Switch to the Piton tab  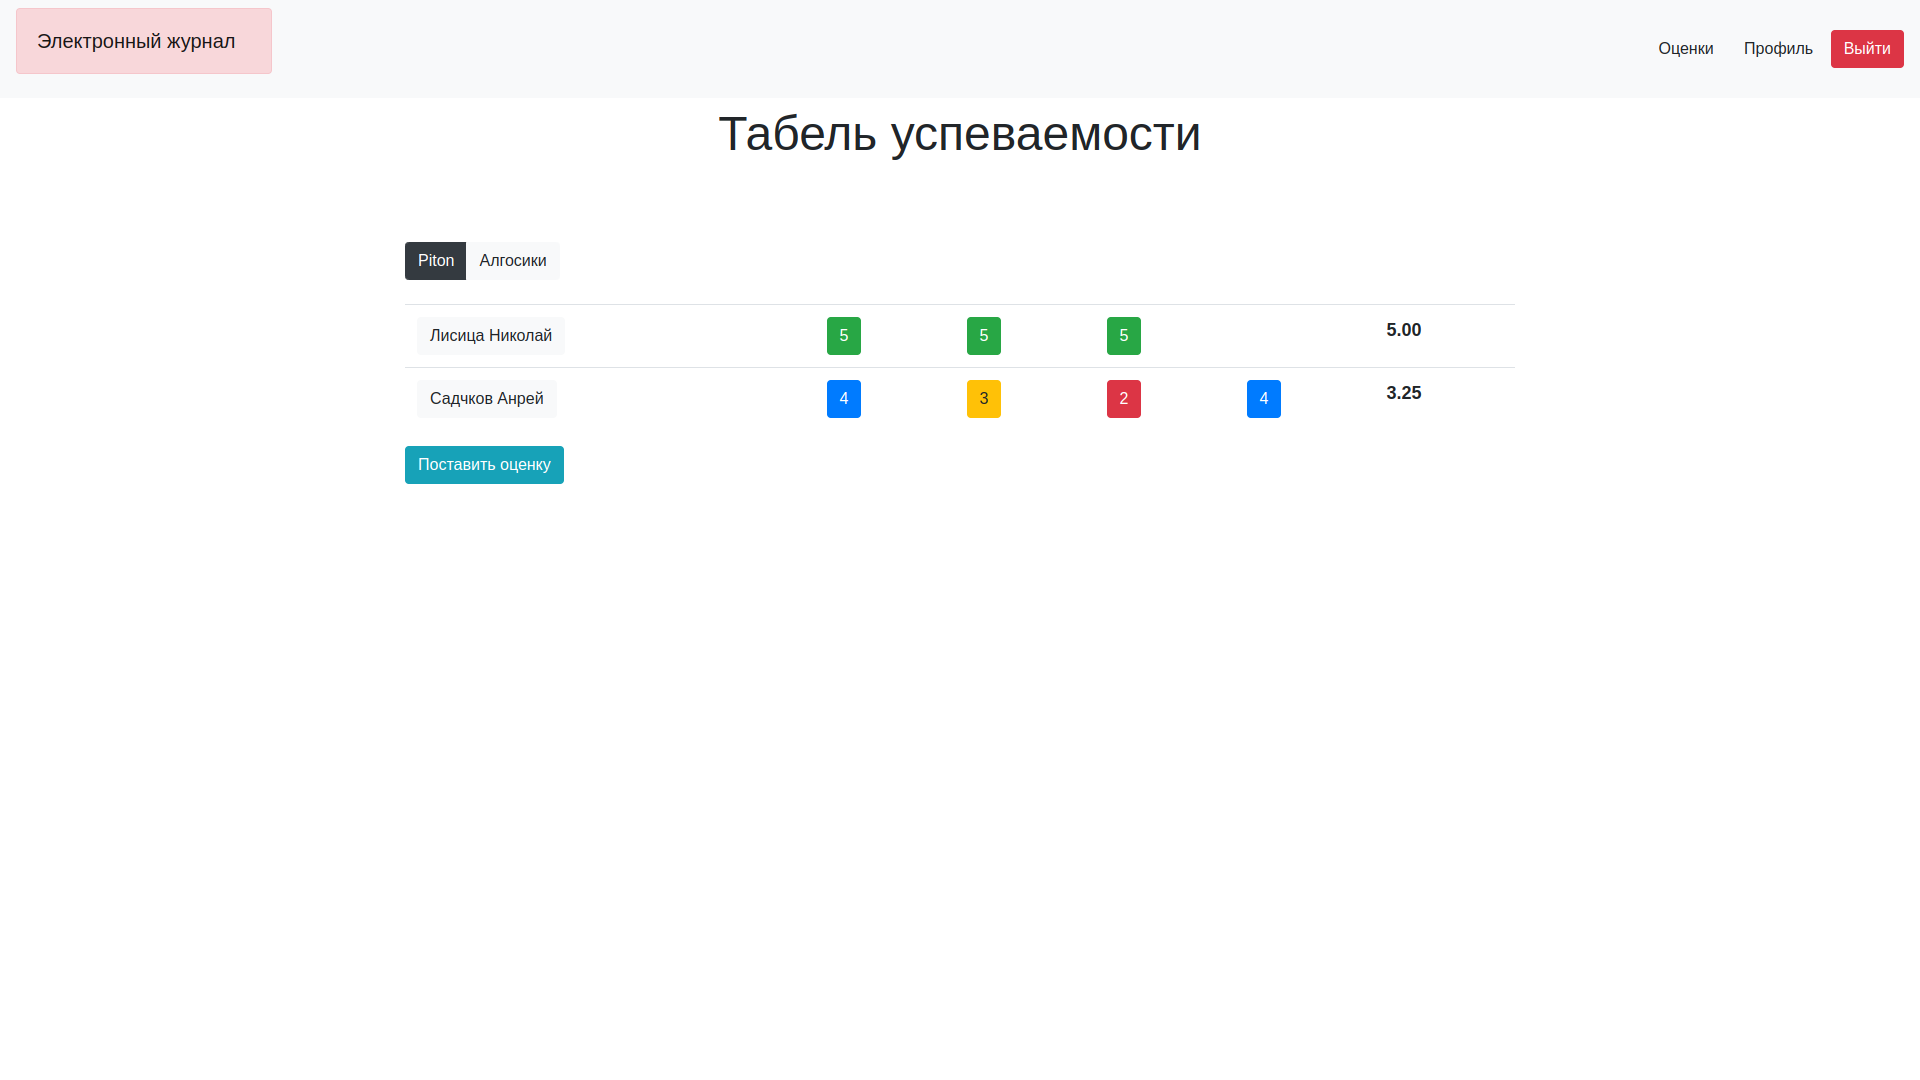pyautogui.click(x=435, y=260)
